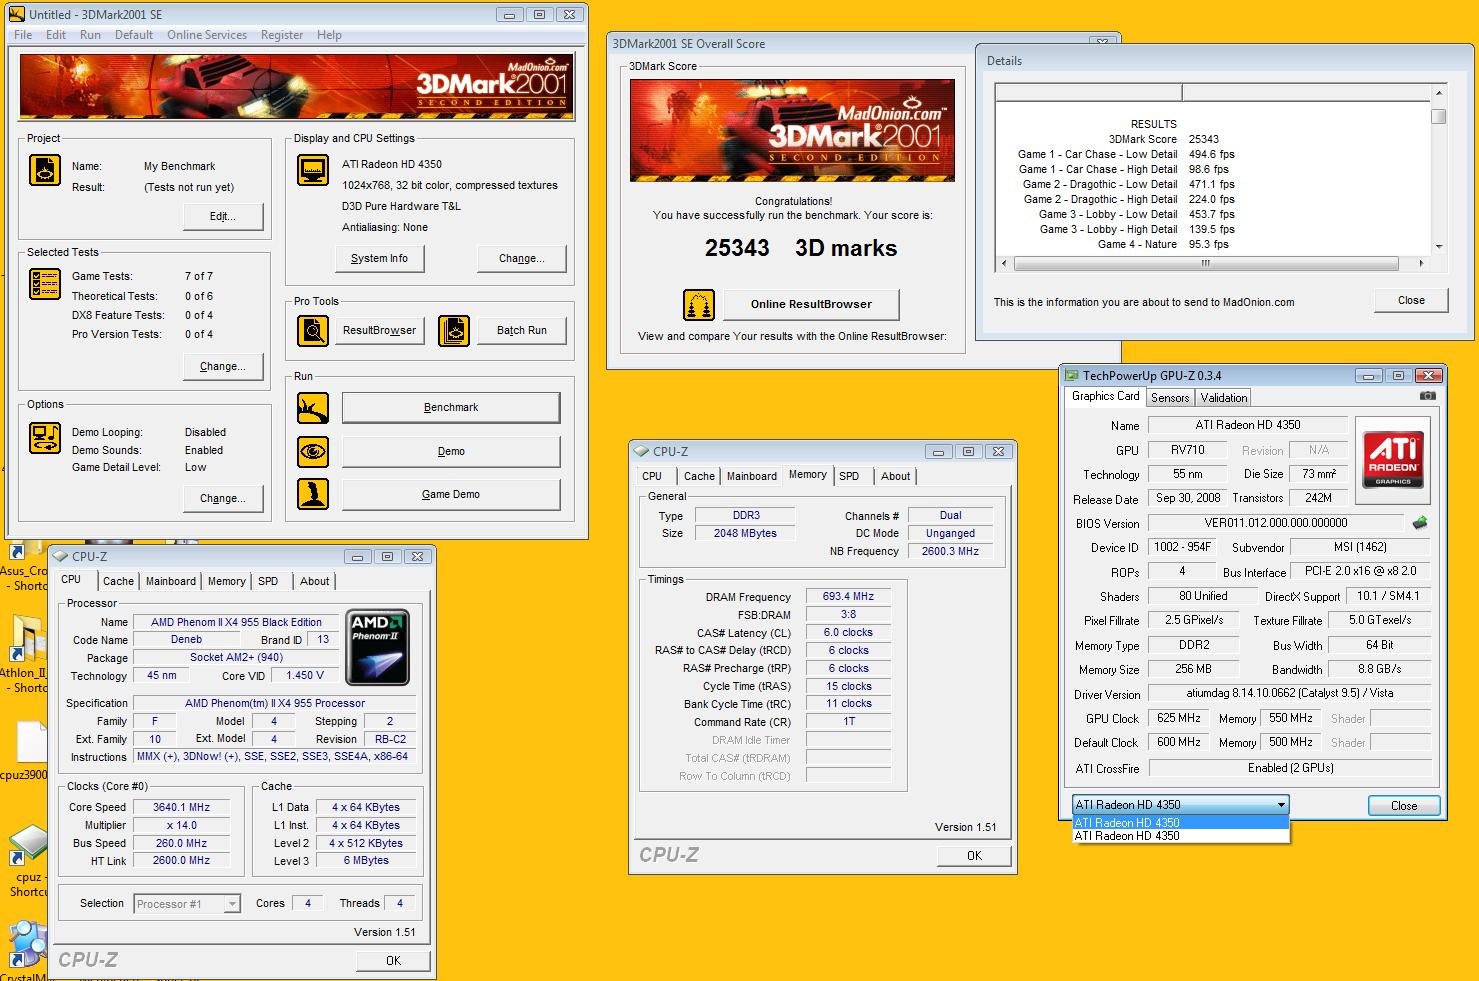Click the Selected Tests checklist icon
This screenshot has height=981, width=1479.
click(45, 285)
